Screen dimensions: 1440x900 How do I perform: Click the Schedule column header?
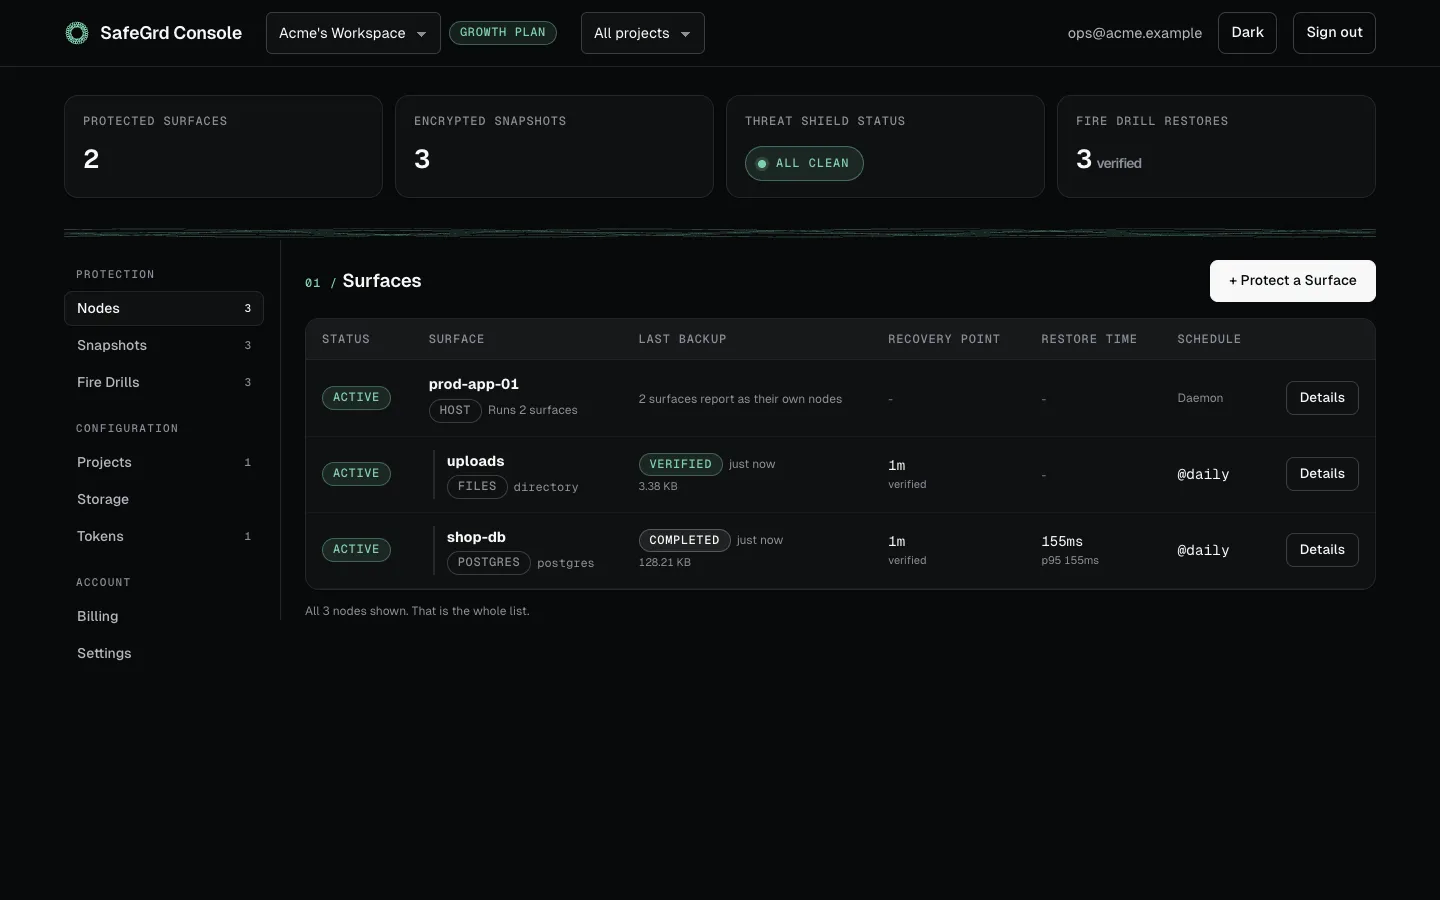pos(1209,340)
